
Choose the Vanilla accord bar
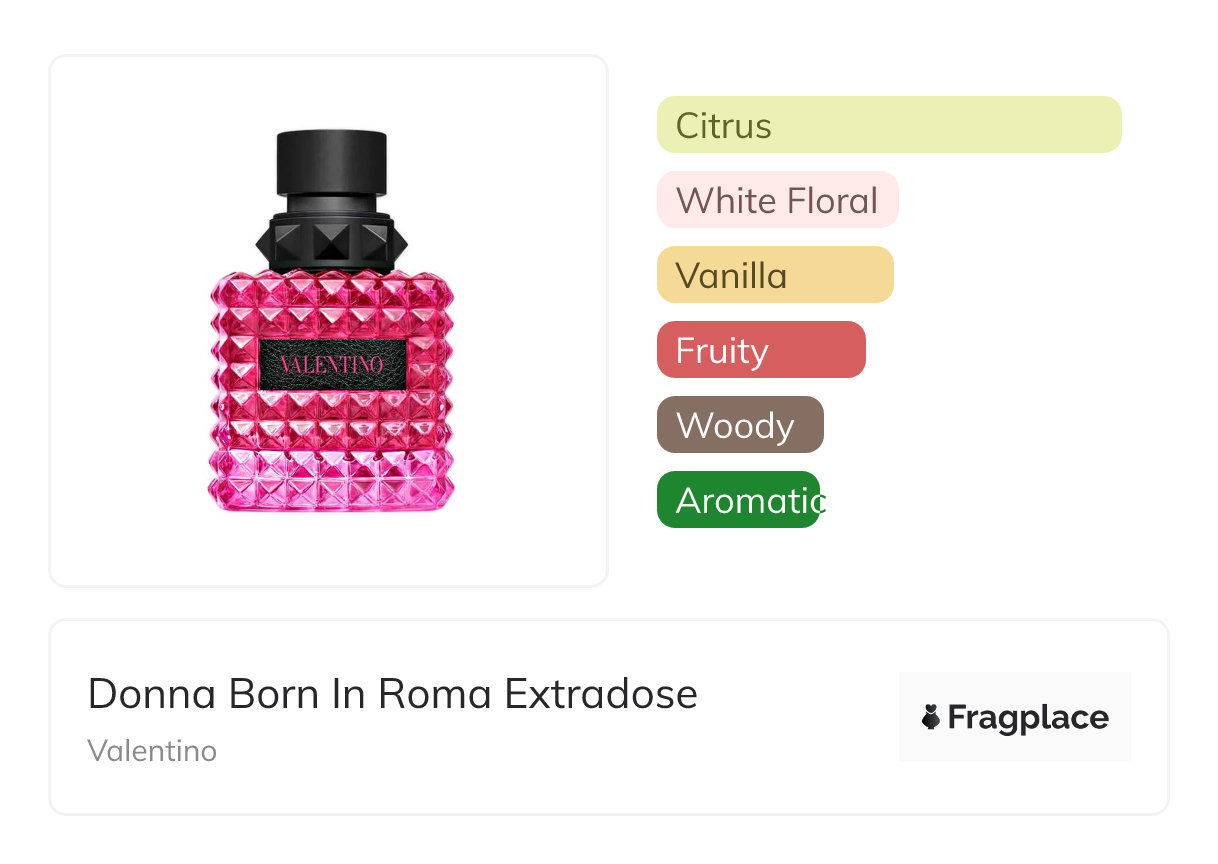[x=774, y=275]
